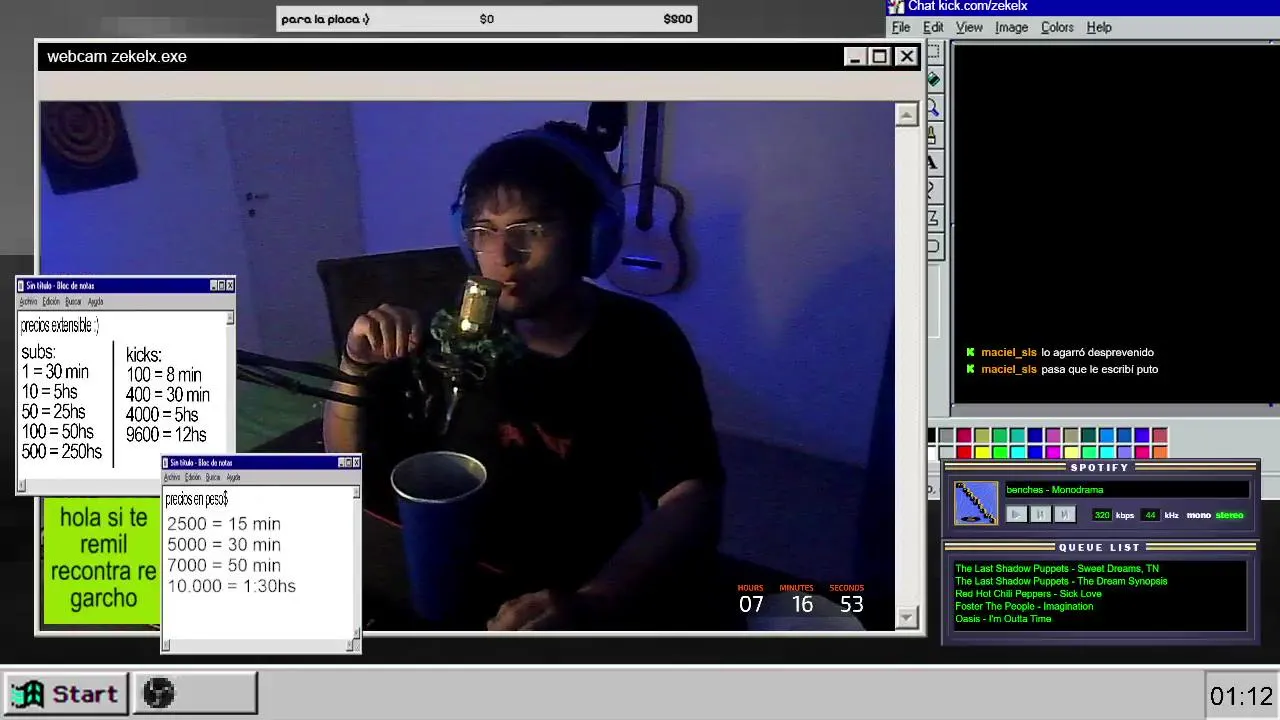The image size is (1280, 720).
Task: Click current track 'benches - Monodrama'
Action: (x=1055, y=490)
